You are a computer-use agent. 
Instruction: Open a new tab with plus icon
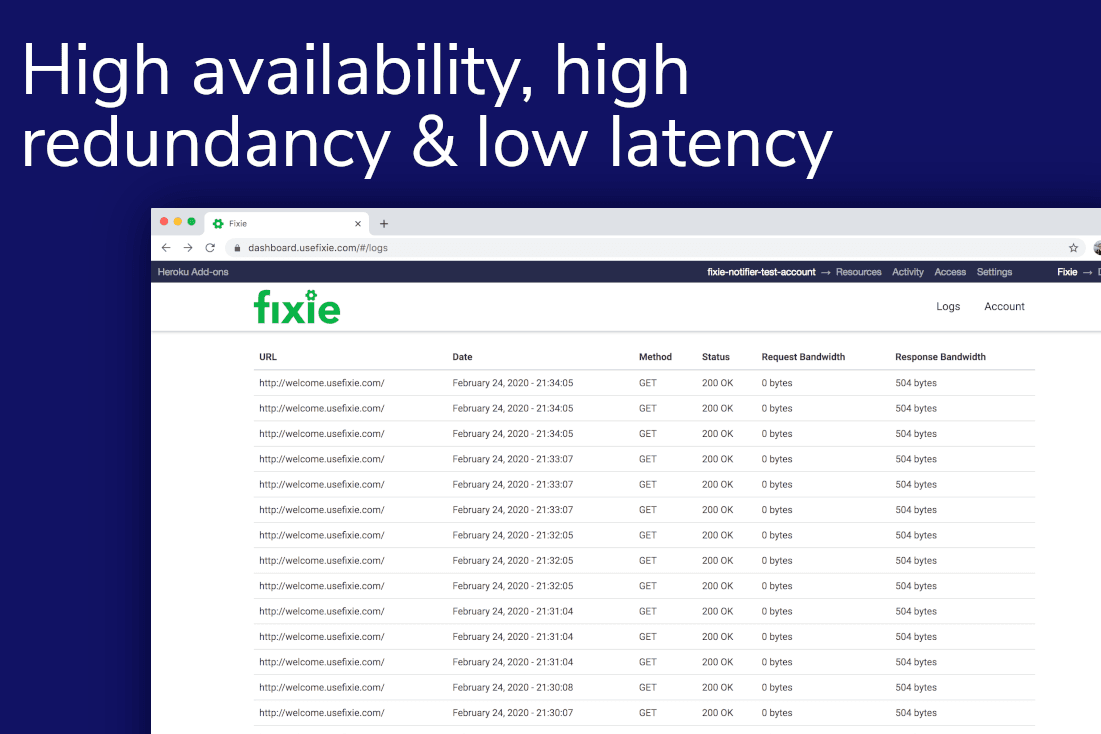(384, 224)
